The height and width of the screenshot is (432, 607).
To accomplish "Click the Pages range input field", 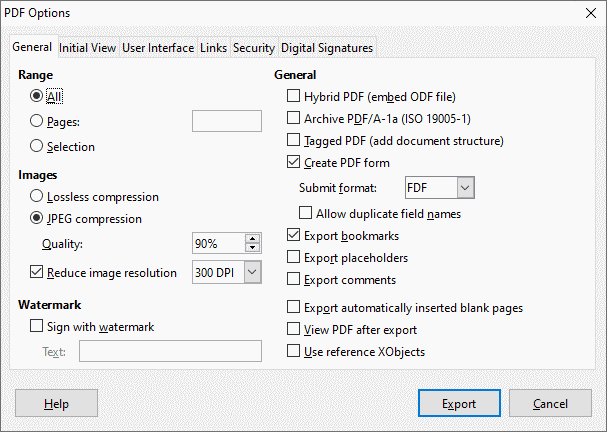I will point(226,122).
